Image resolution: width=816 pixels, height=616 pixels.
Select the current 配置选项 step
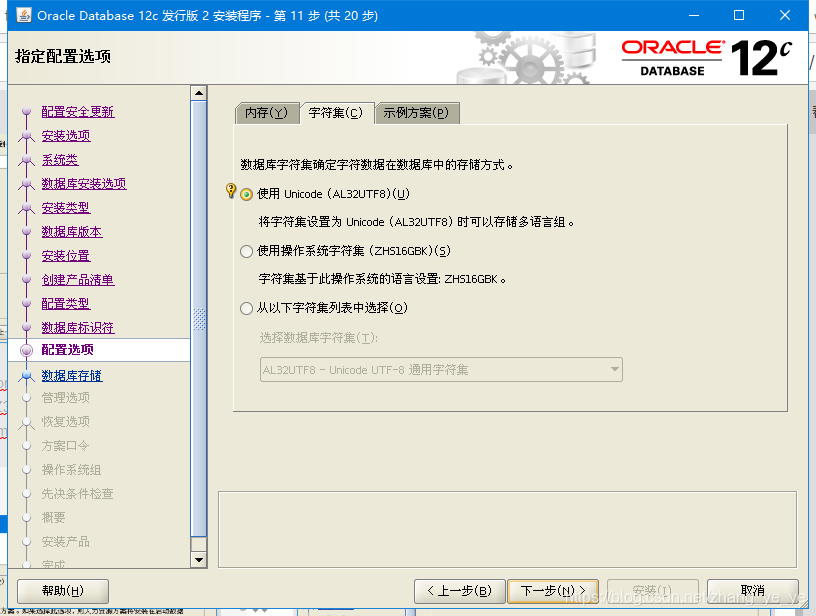pyautogui.click(x=68, y=350)
